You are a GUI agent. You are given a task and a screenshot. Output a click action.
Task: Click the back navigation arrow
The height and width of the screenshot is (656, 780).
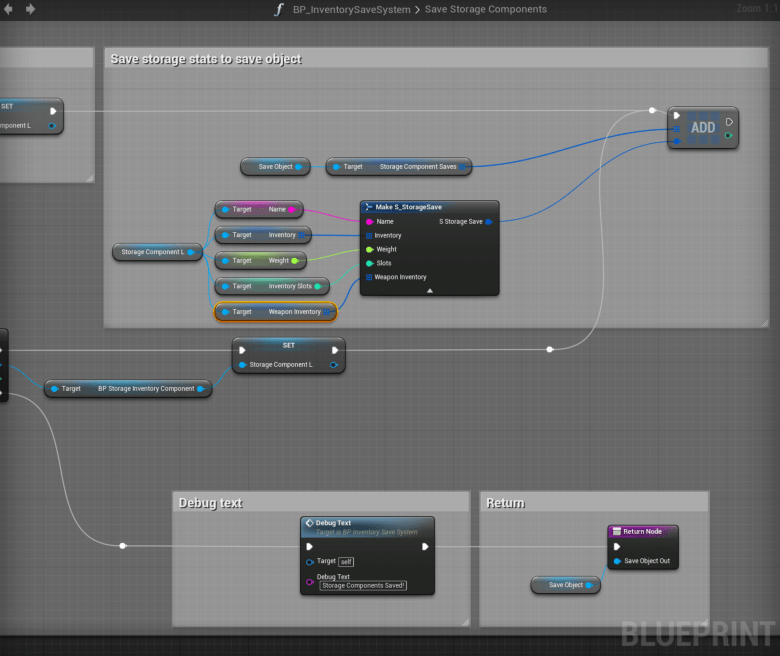pos(10,9)
